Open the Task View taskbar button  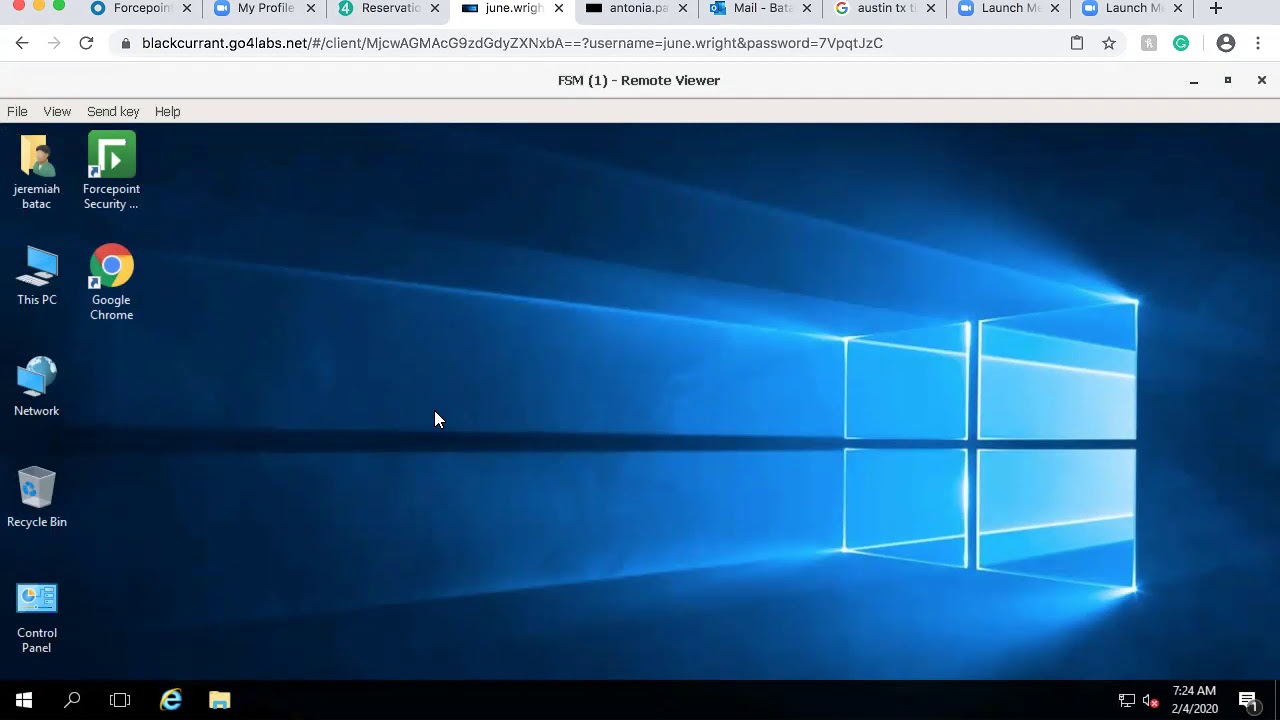coord(120,700)
